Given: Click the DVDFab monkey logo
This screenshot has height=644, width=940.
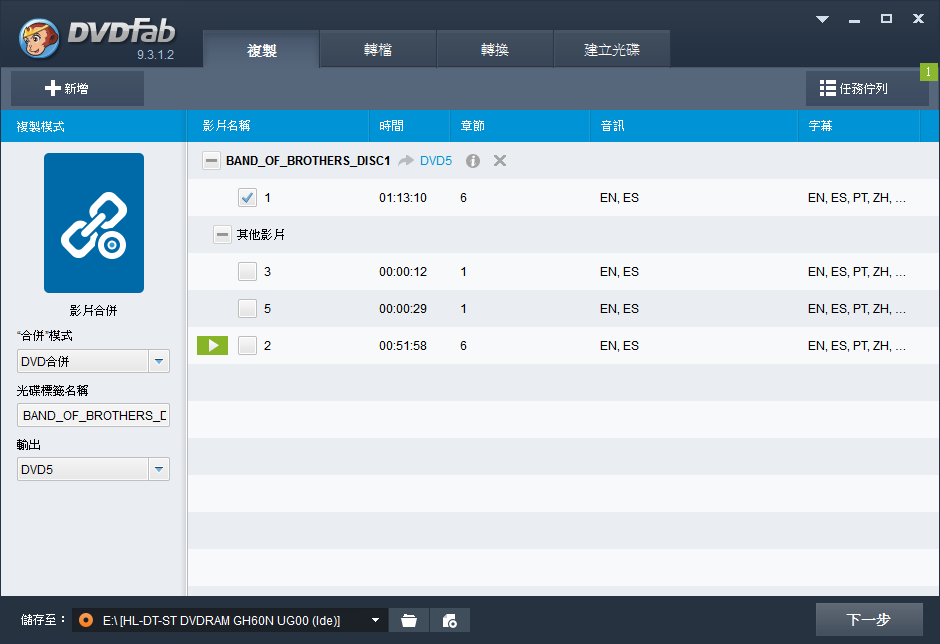Looking at the screenshot, I should coord(40,36).
